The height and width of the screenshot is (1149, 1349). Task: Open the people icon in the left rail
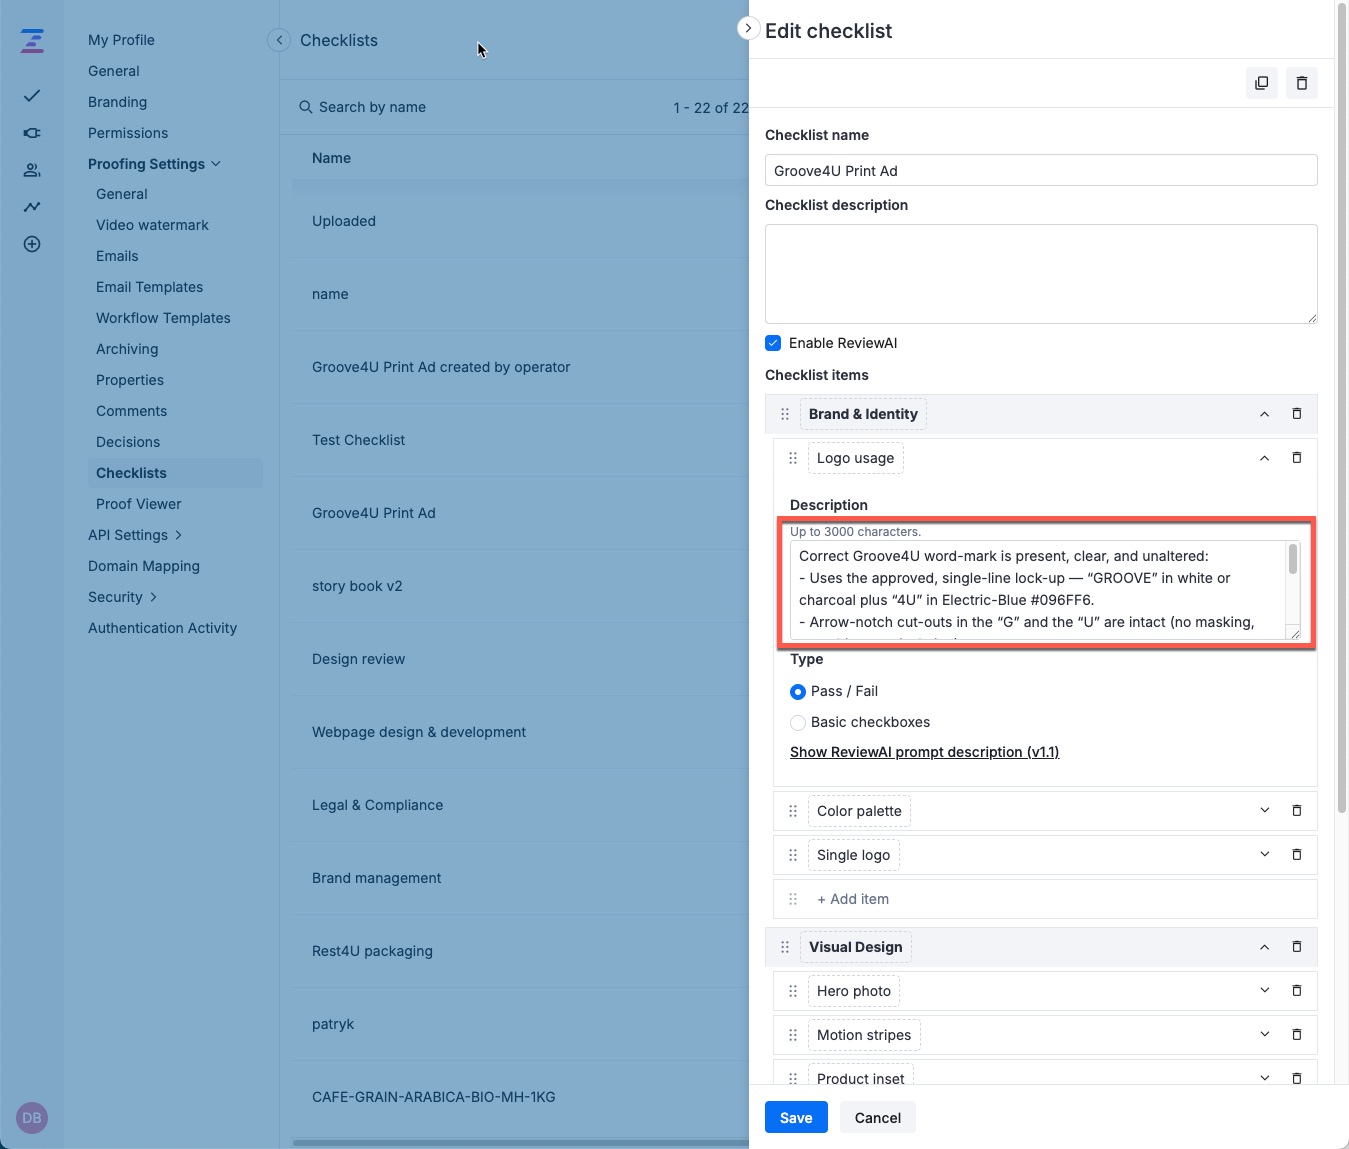[31, 170]
